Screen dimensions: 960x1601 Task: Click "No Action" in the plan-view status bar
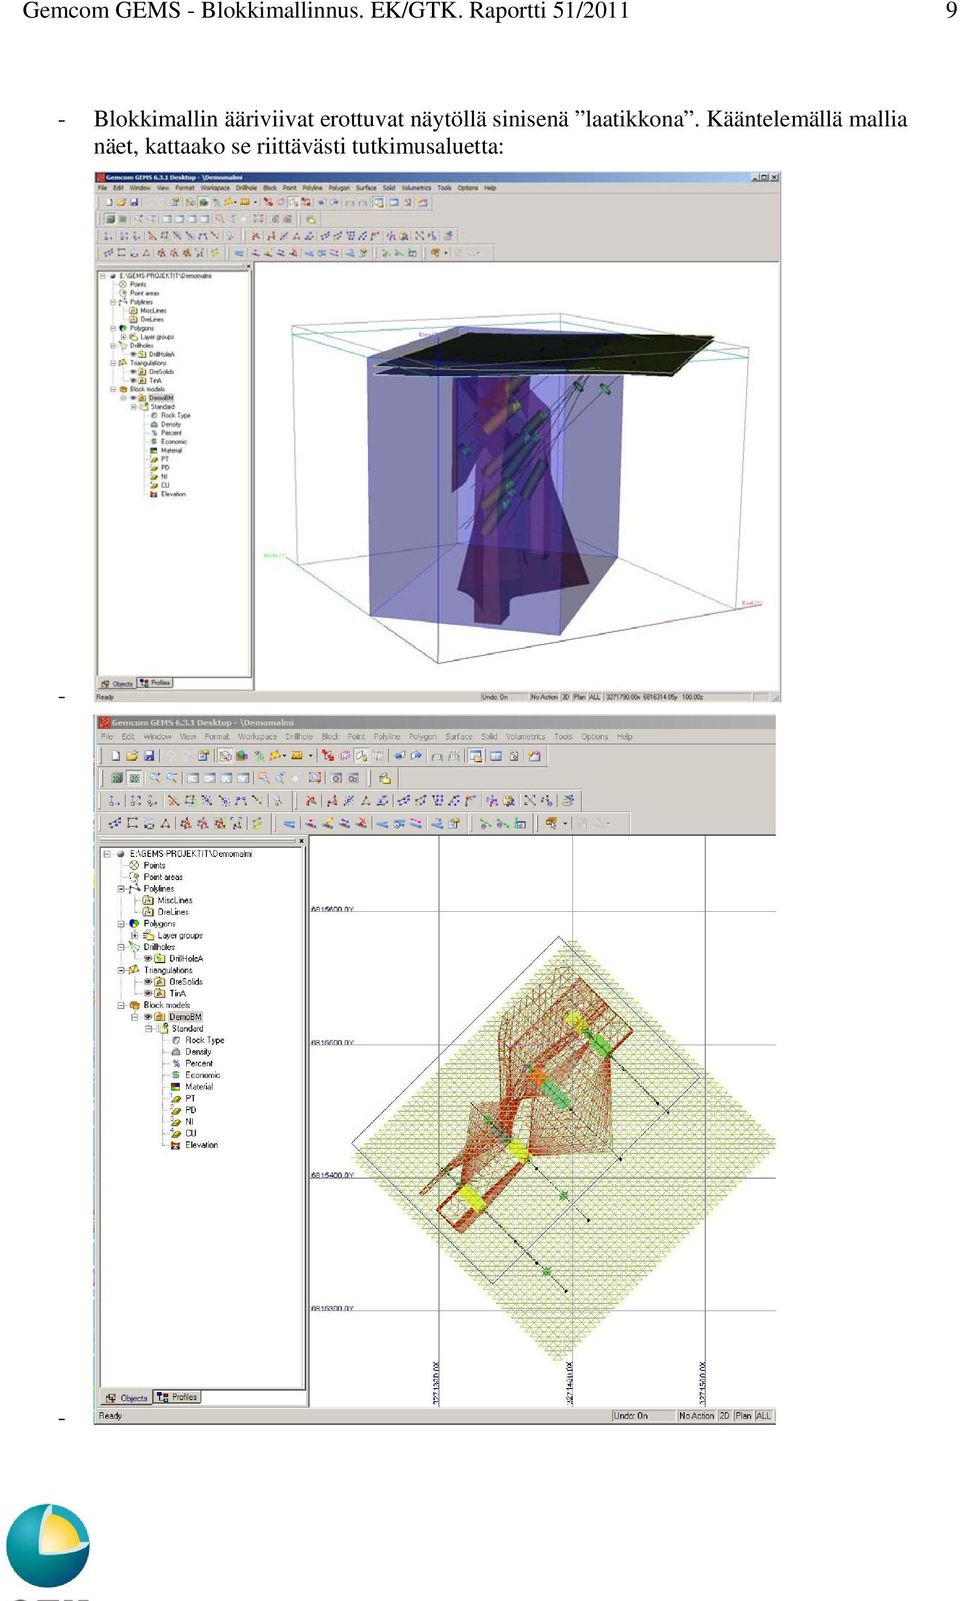[x=697, y=1416]
